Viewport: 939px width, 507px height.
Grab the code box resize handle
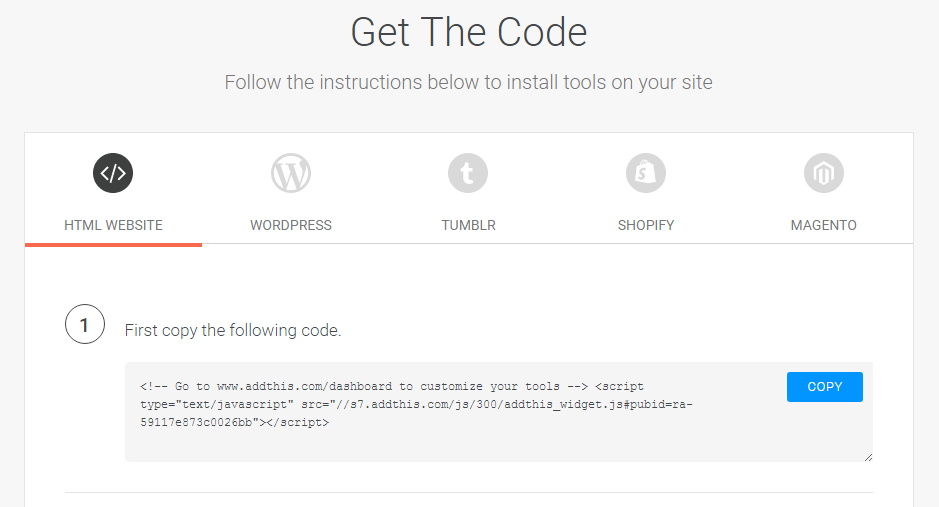(x=867, y=456)
